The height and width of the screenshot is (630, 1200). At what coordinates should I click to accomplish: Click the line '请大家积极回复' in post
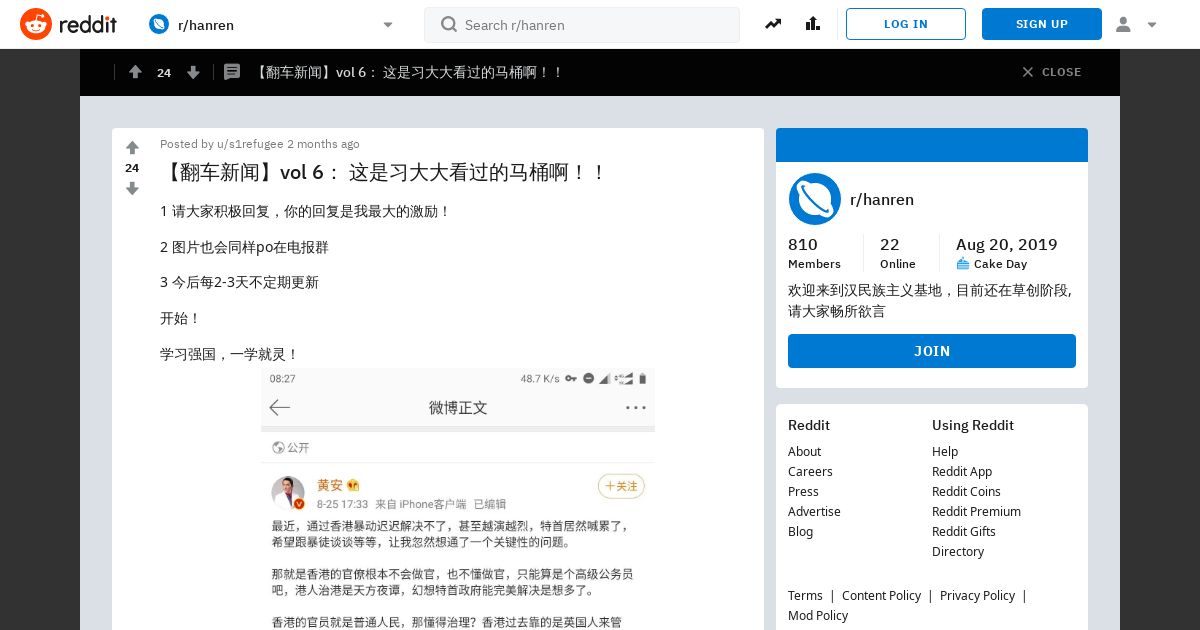(306, 211)
